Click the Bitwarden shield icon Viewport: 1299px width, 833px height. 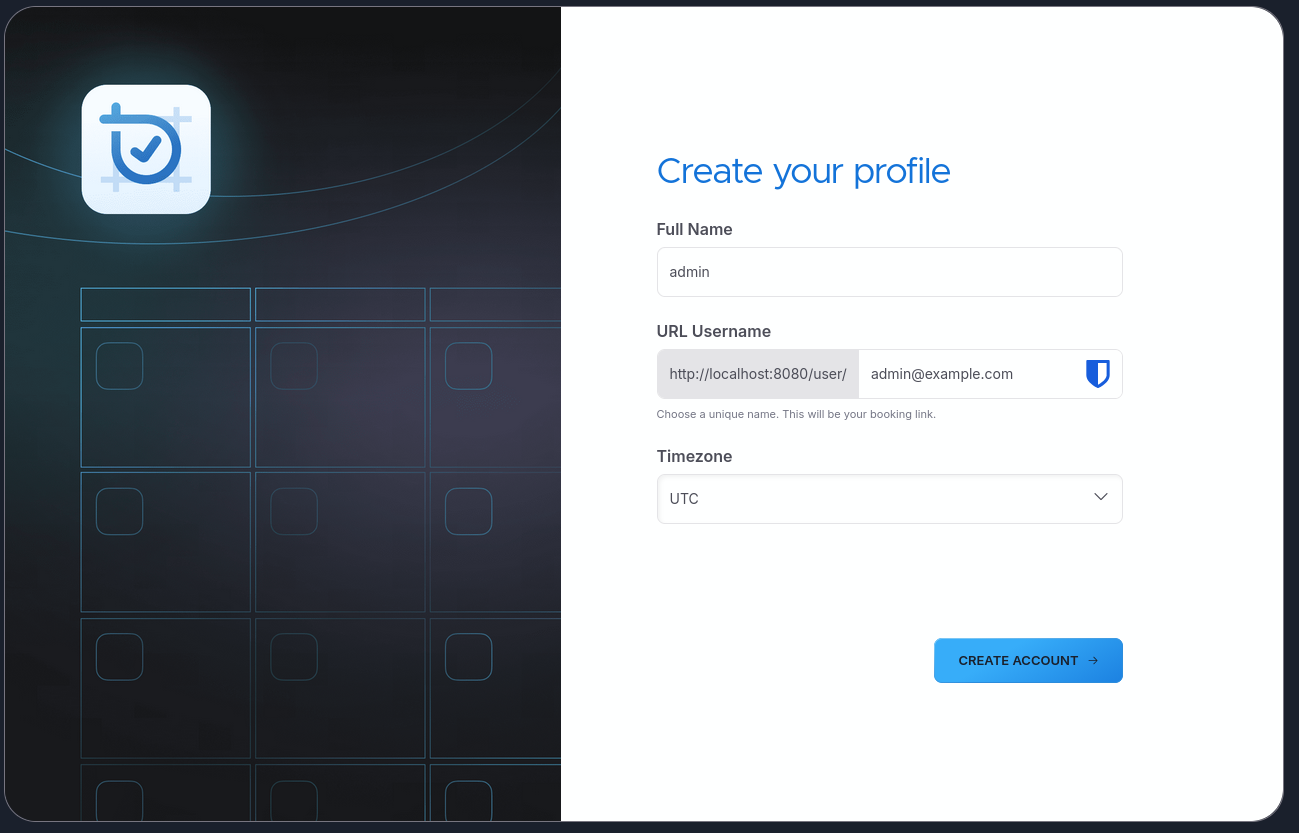(1097, 373)
